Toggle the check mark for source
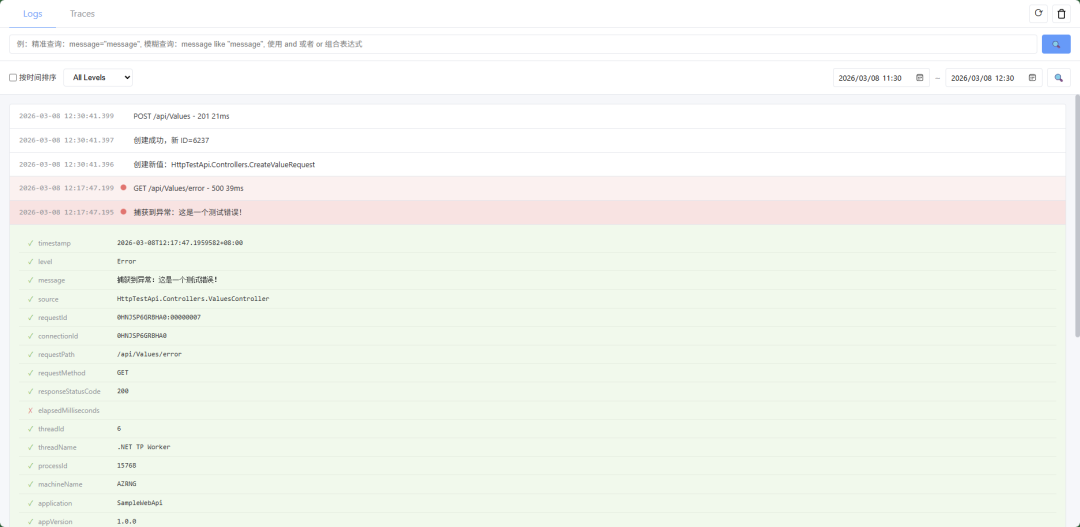1080x527 pixels. click(30, 299)
